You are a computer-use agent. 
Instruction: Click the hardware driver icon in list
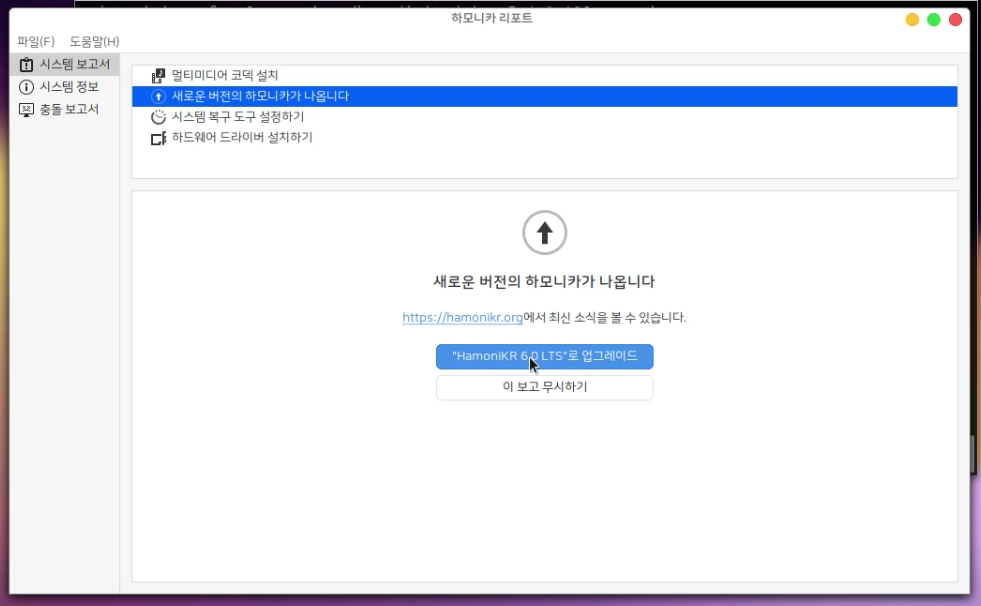pyautogui.click(x=158, y=138)
